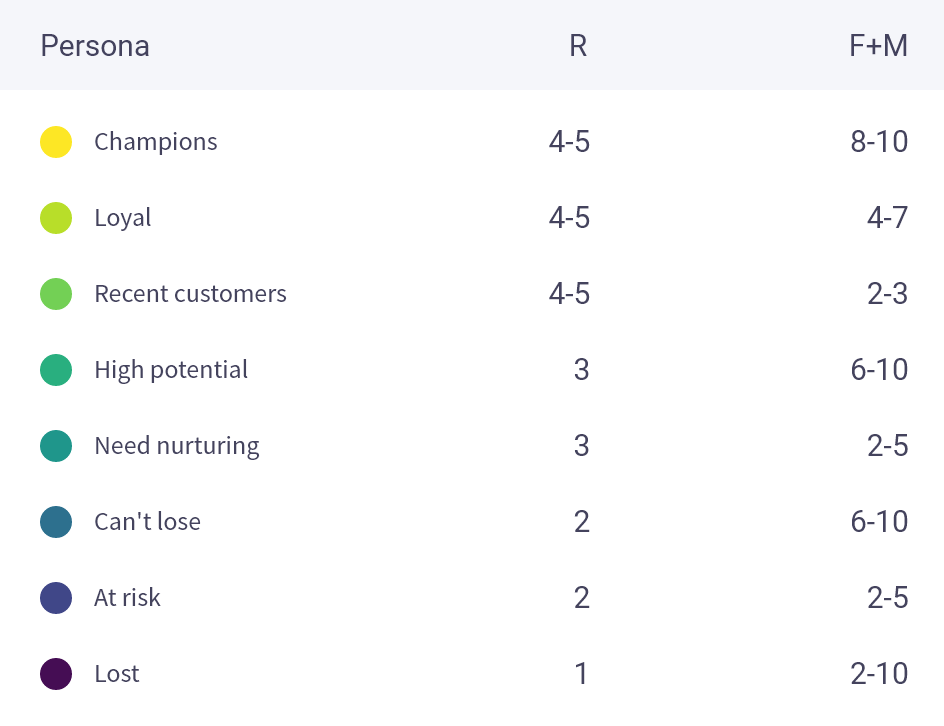Click the Champions F+M value 8-10
Screen dimensions: 944x726
point(879,142)
